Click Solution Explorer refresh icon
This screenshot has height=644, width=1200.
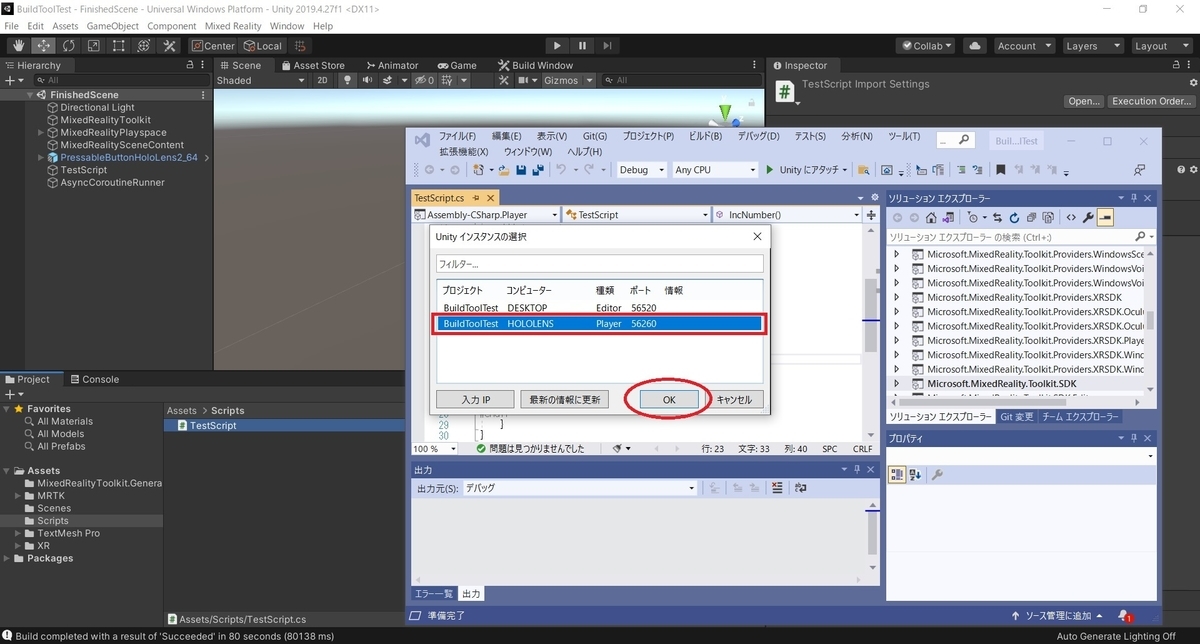click(x=1014, y=217)
